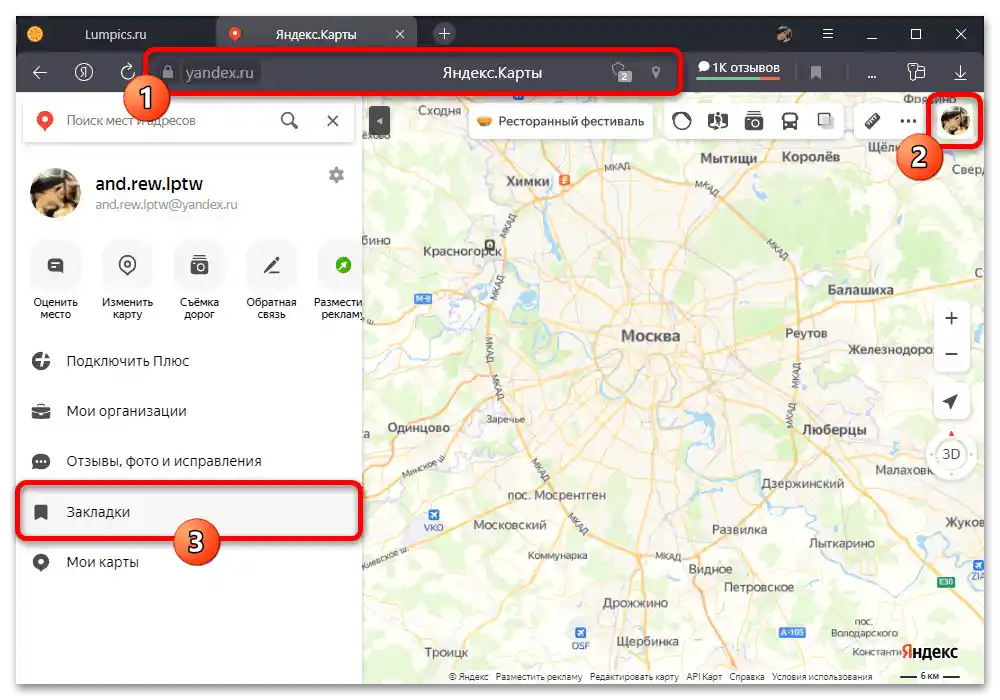Toggle the road photos camera layer
The image size is (1000, 700).
click(x=753, y=120)
